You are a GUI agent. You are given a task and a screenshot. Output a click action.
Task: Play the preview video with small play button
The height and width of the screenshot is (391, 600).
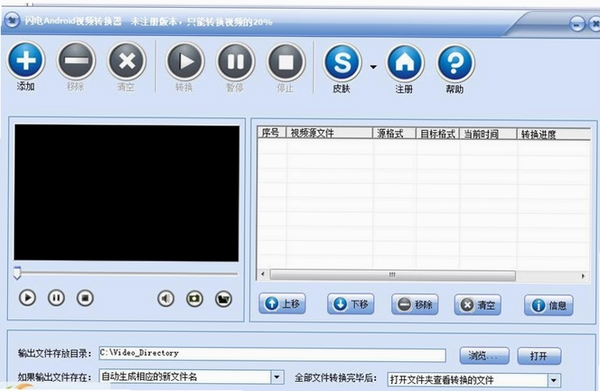click(27, 298)
